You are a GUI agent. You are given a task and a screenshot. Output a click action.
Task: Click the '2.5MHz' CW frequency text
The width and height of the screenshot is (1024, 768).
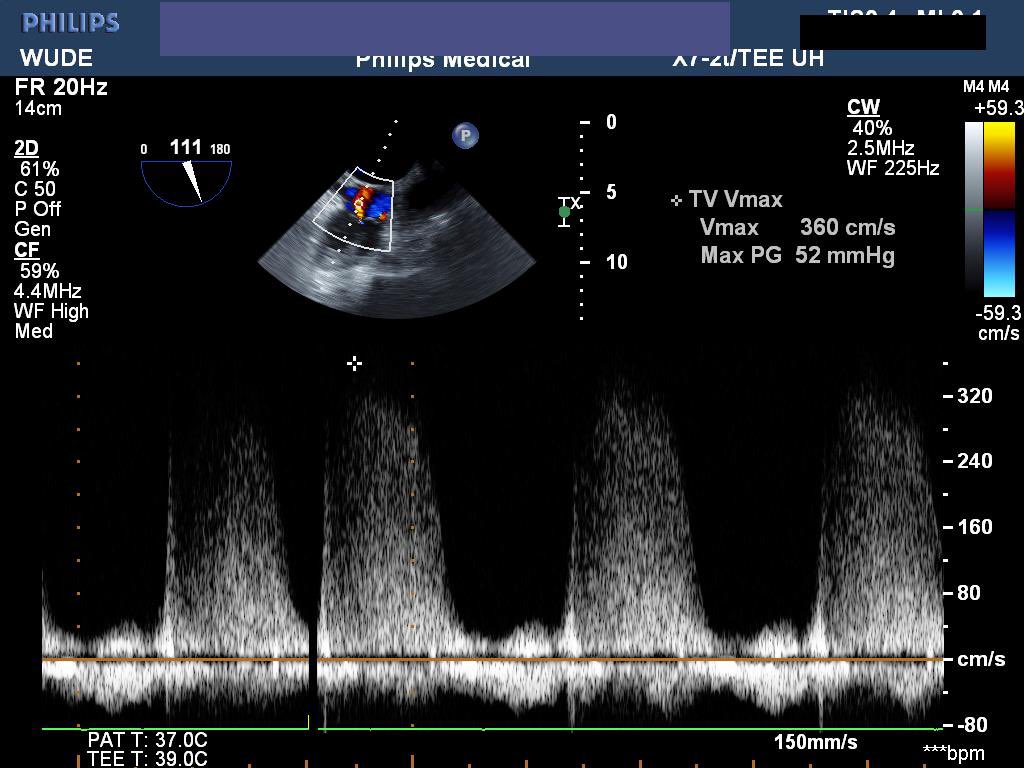click(881, 148)
